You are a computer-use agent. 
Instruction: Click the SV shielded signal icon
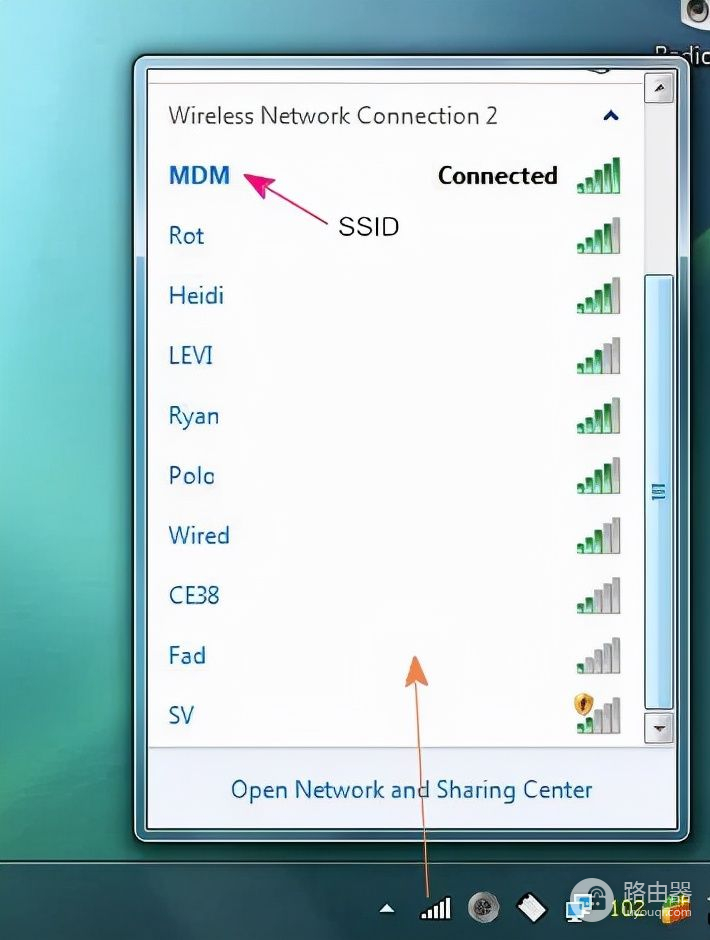point(597,714)
